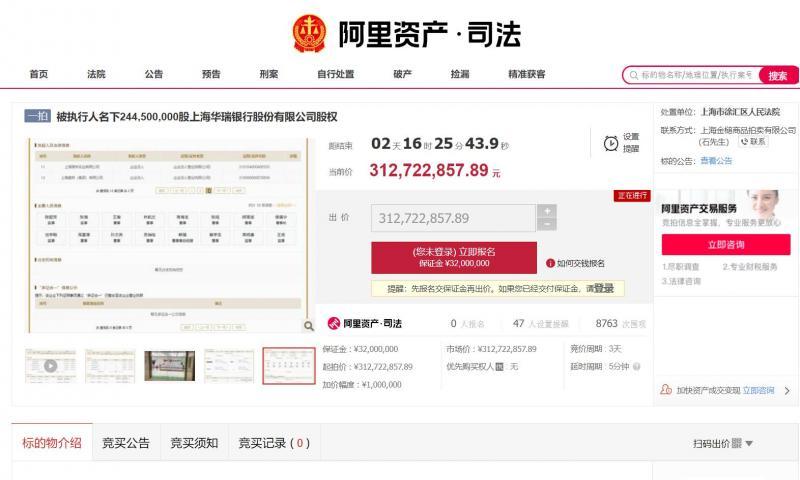Play the video thumbnail

click(x=51, y=365)
